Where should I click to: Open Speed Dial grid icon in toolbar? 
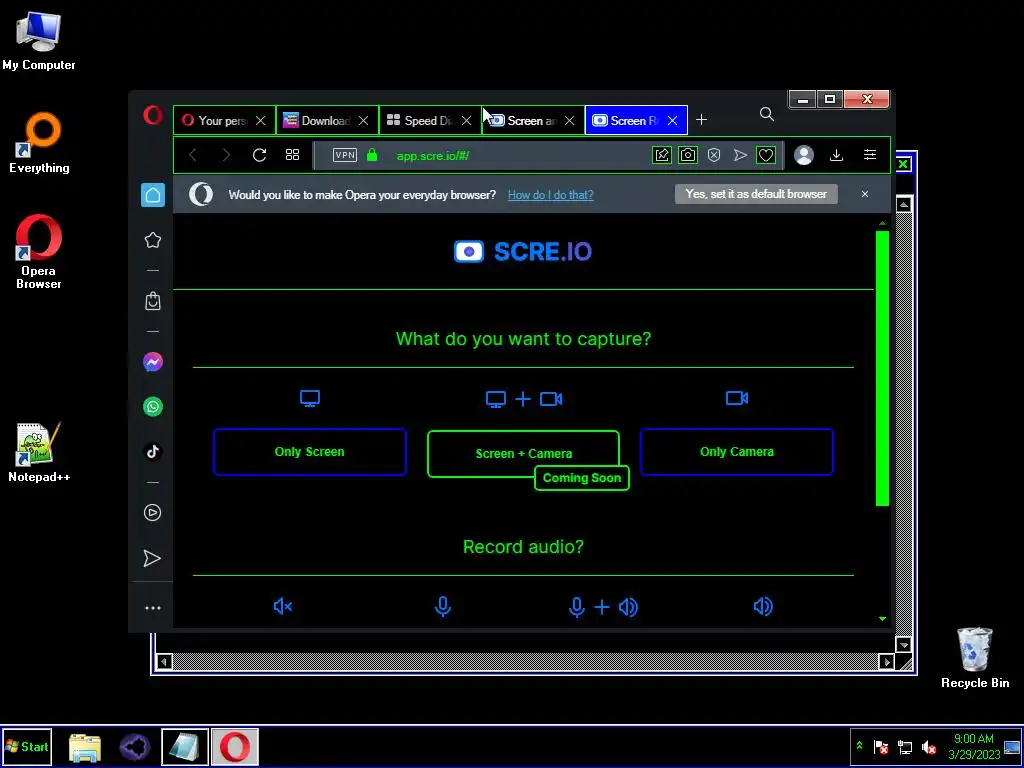pyautogui.click(x=293, y=155)
